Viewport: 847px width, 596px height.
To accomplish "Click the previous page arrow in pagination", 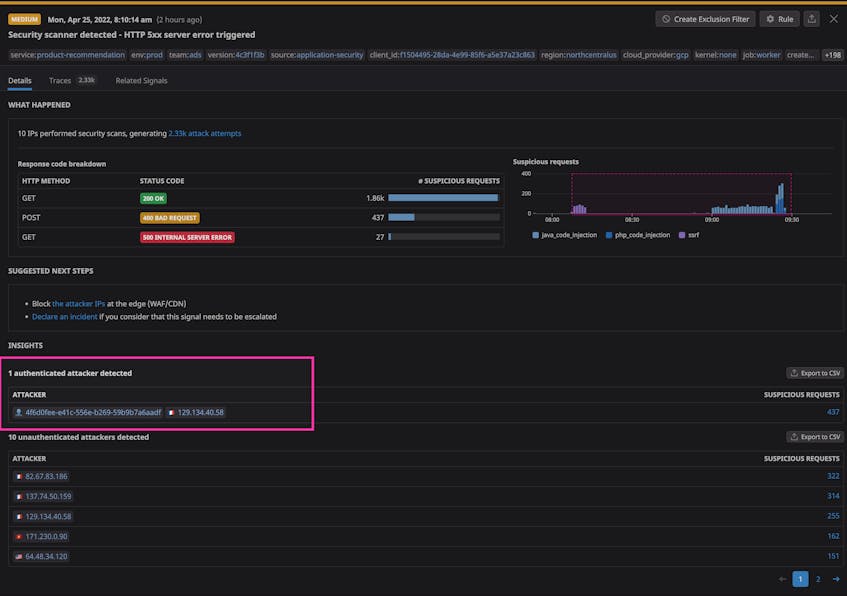I will click(x=781, y=578).
